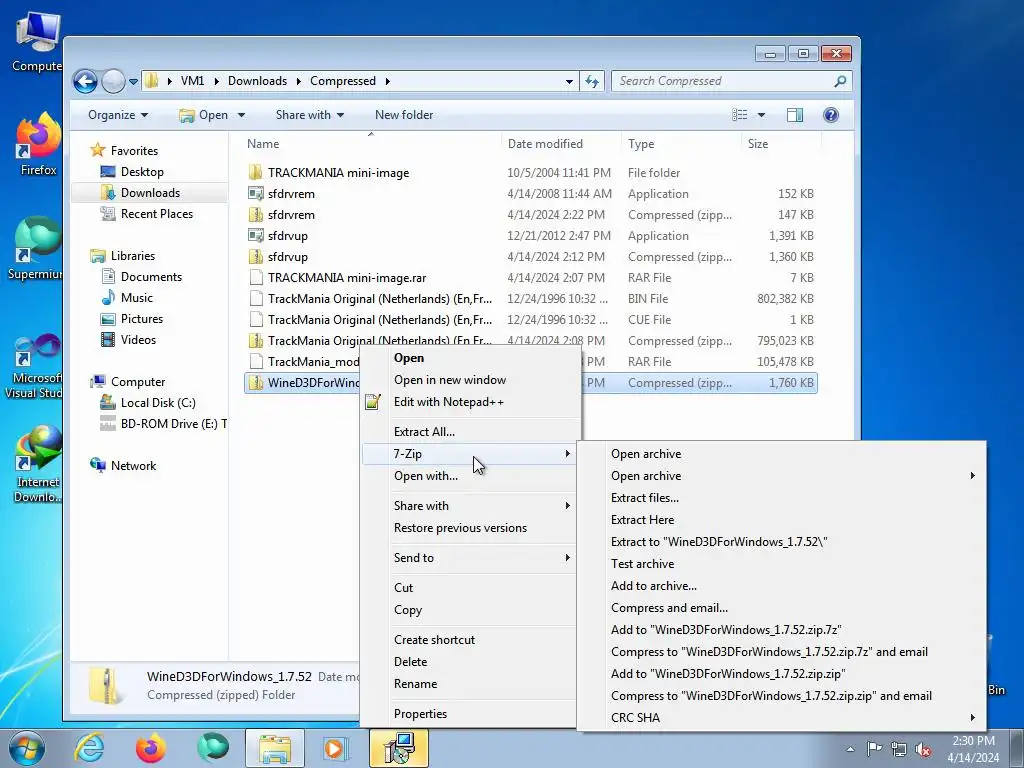Select the TRACKMANIA mini-image folder icon
1024x768 pixels.
256,172
